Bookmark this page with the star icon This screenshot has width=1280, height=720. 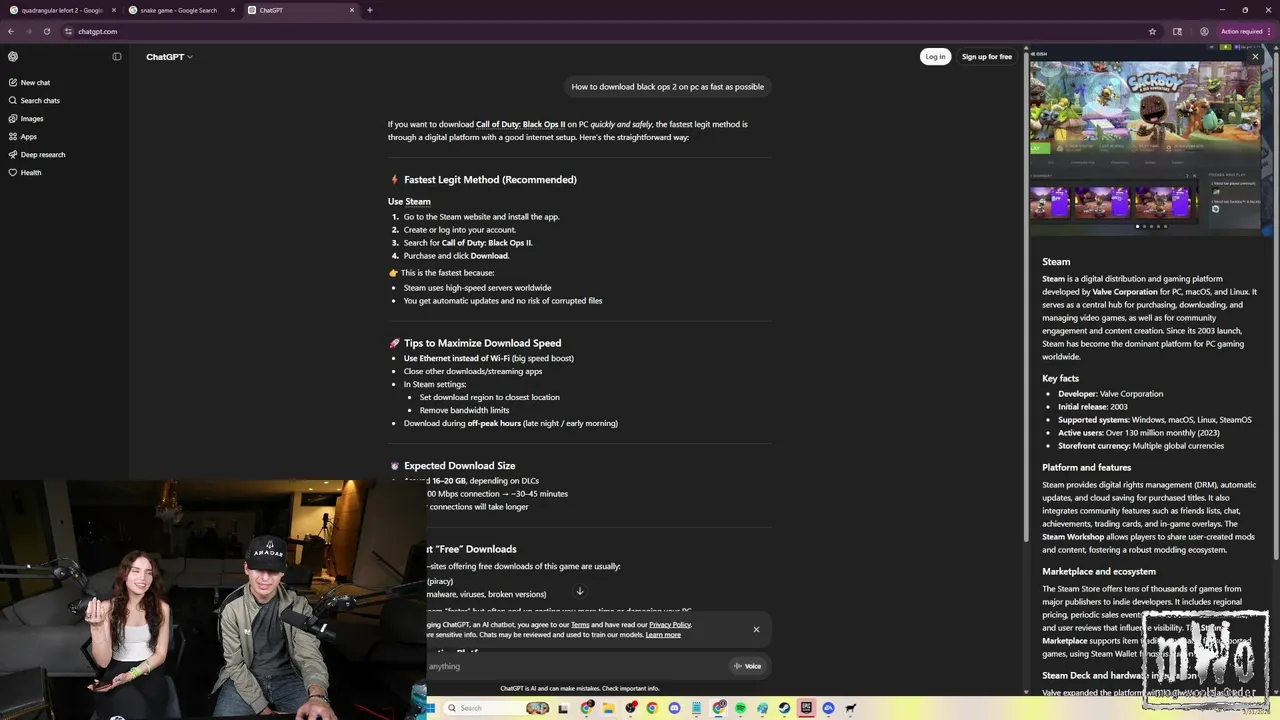[1152, 31]
